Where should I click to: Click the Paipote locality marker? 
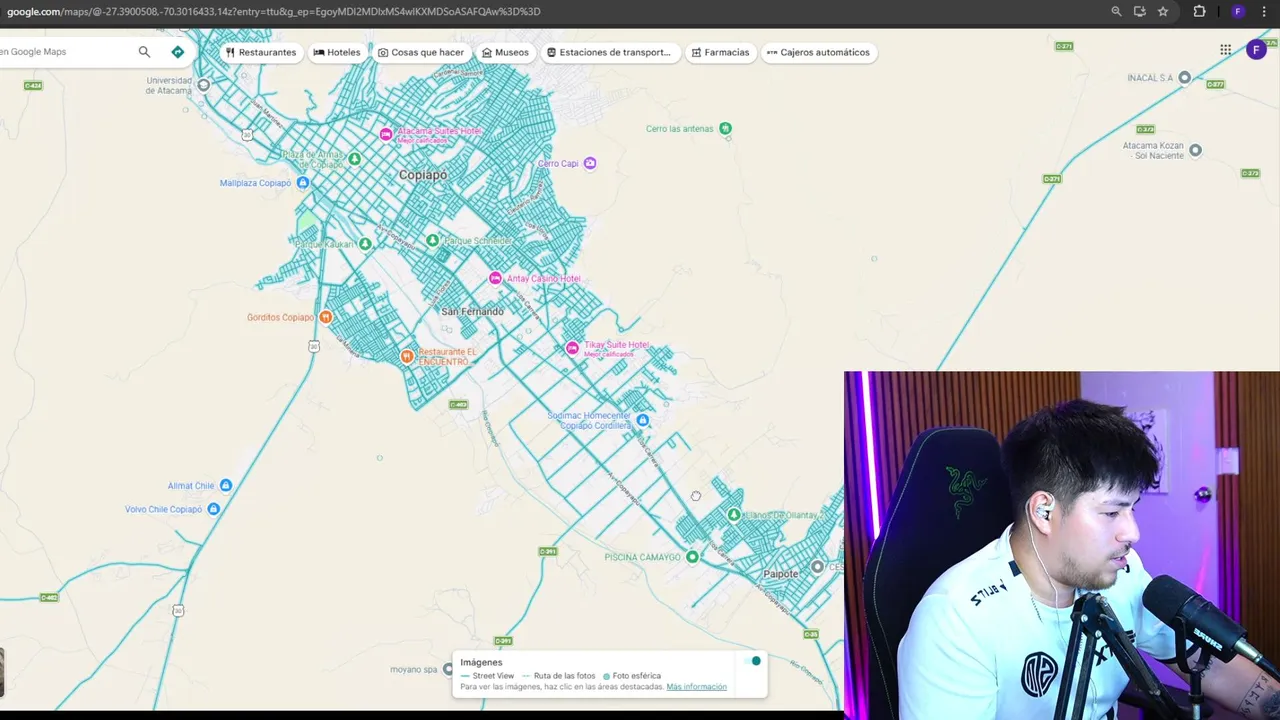pyautogui.click(x=781, y=574)
